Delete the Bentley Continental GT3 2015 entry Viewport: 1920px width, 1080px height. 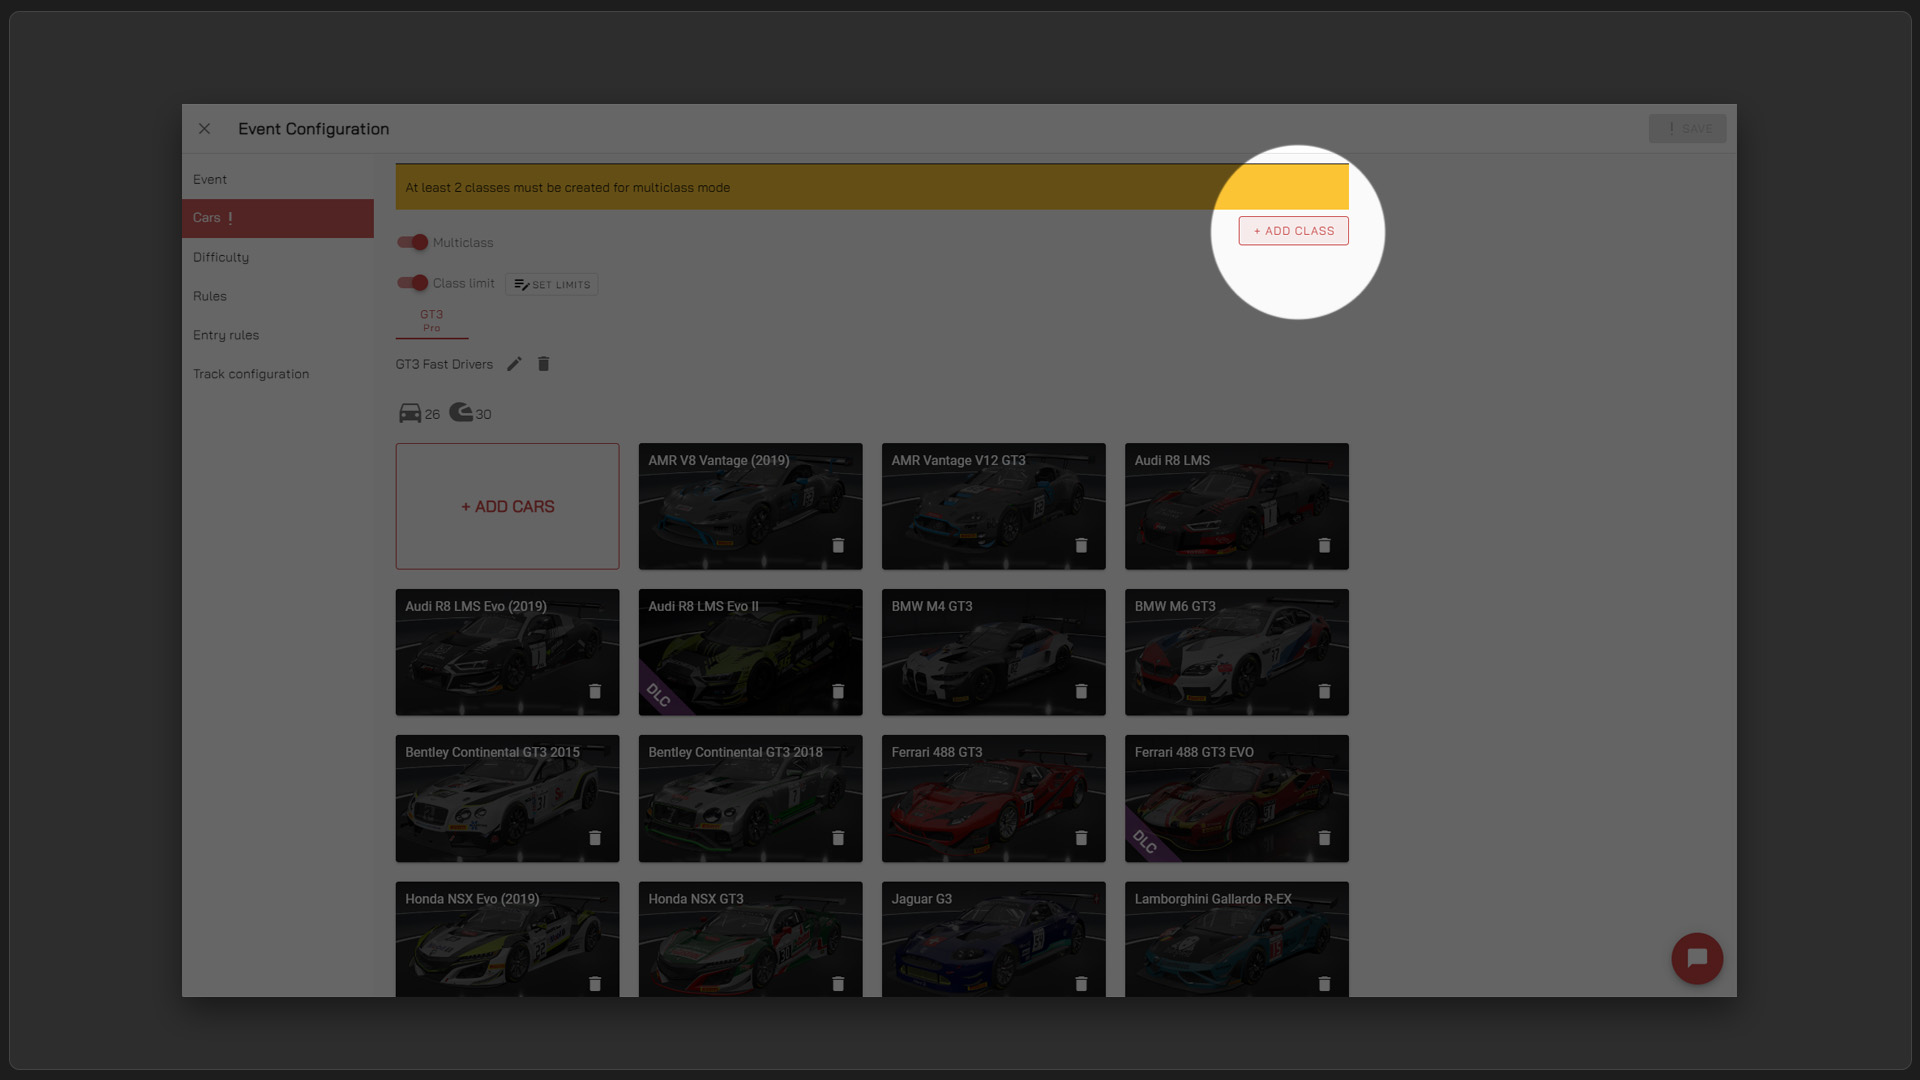coord(595,838)
